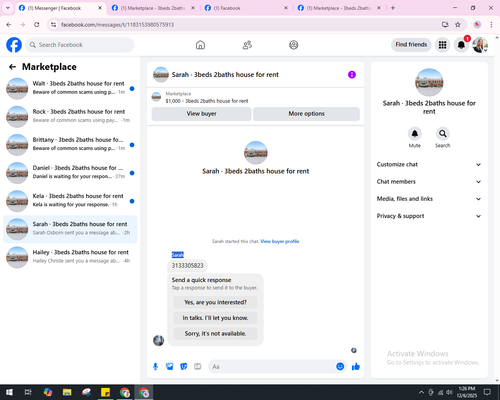Show hidden system tray icons
This screenshot has height=400, width=500.
(421, 392)
